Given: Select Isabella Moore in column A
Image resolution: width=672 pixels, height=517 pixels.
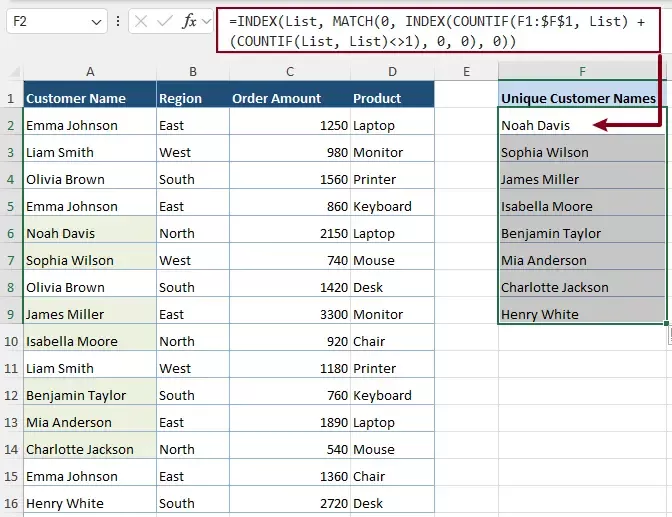Looking at the screenshot, I should (90, 337).
